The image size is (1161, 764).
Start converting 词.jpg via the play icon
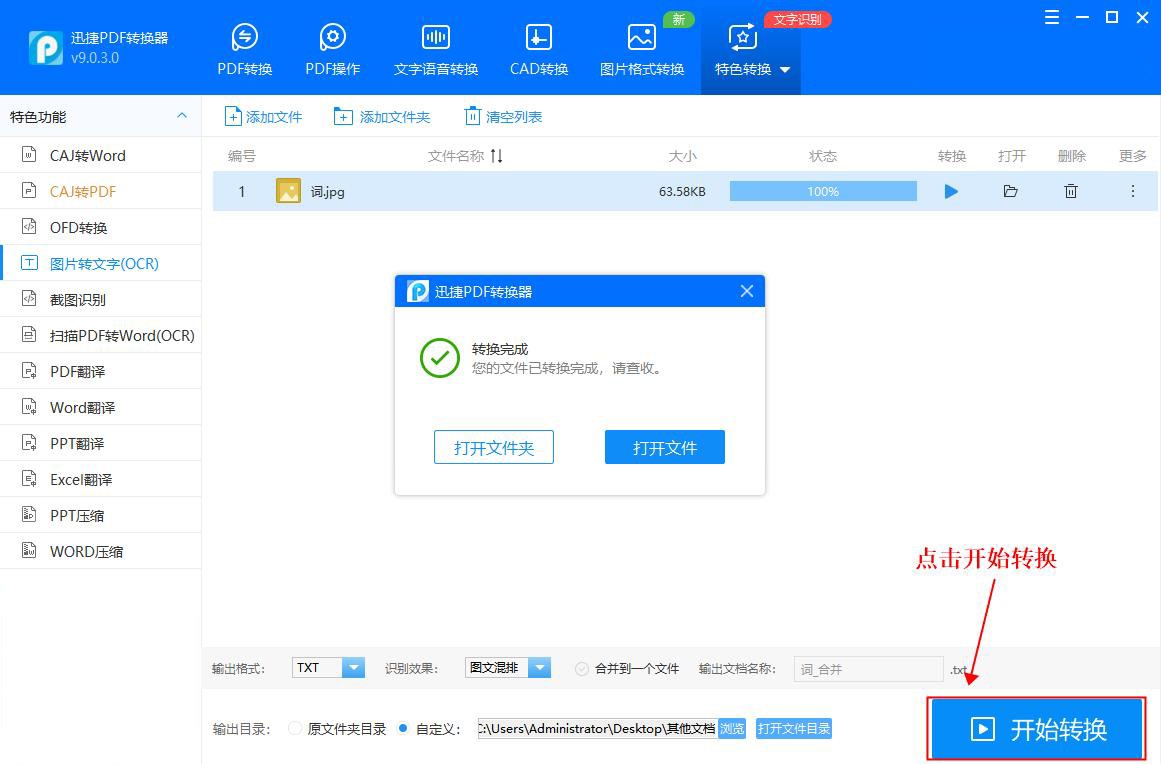tap(950, 191)
